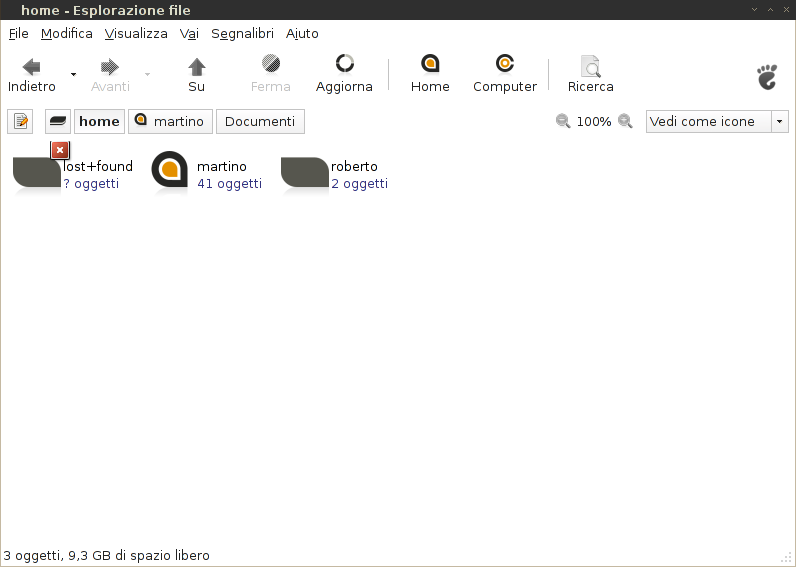Screen dimensions: 796x567
Task: Navigate to martino in the path bar
Action: pyautogui.click(x=170, y=121)
